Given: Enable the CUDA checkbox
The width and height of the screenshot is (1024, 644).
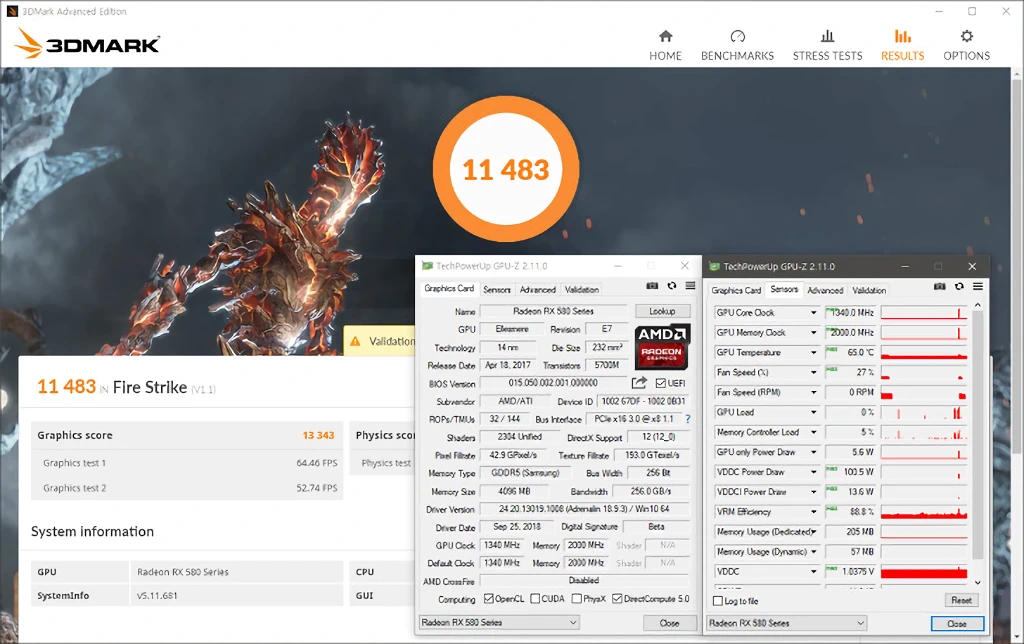Looking at the screenshot, I should [535, 598].
